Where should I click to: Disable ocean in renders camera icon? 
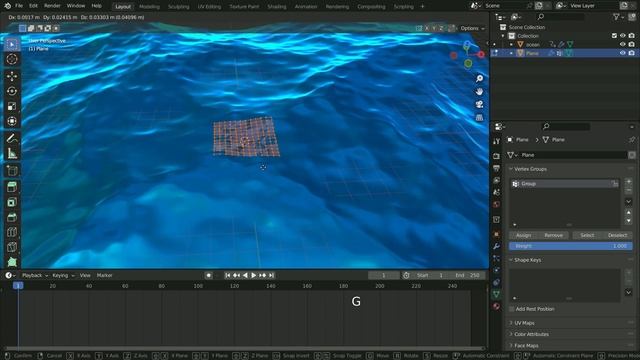[x=631, y=44]
